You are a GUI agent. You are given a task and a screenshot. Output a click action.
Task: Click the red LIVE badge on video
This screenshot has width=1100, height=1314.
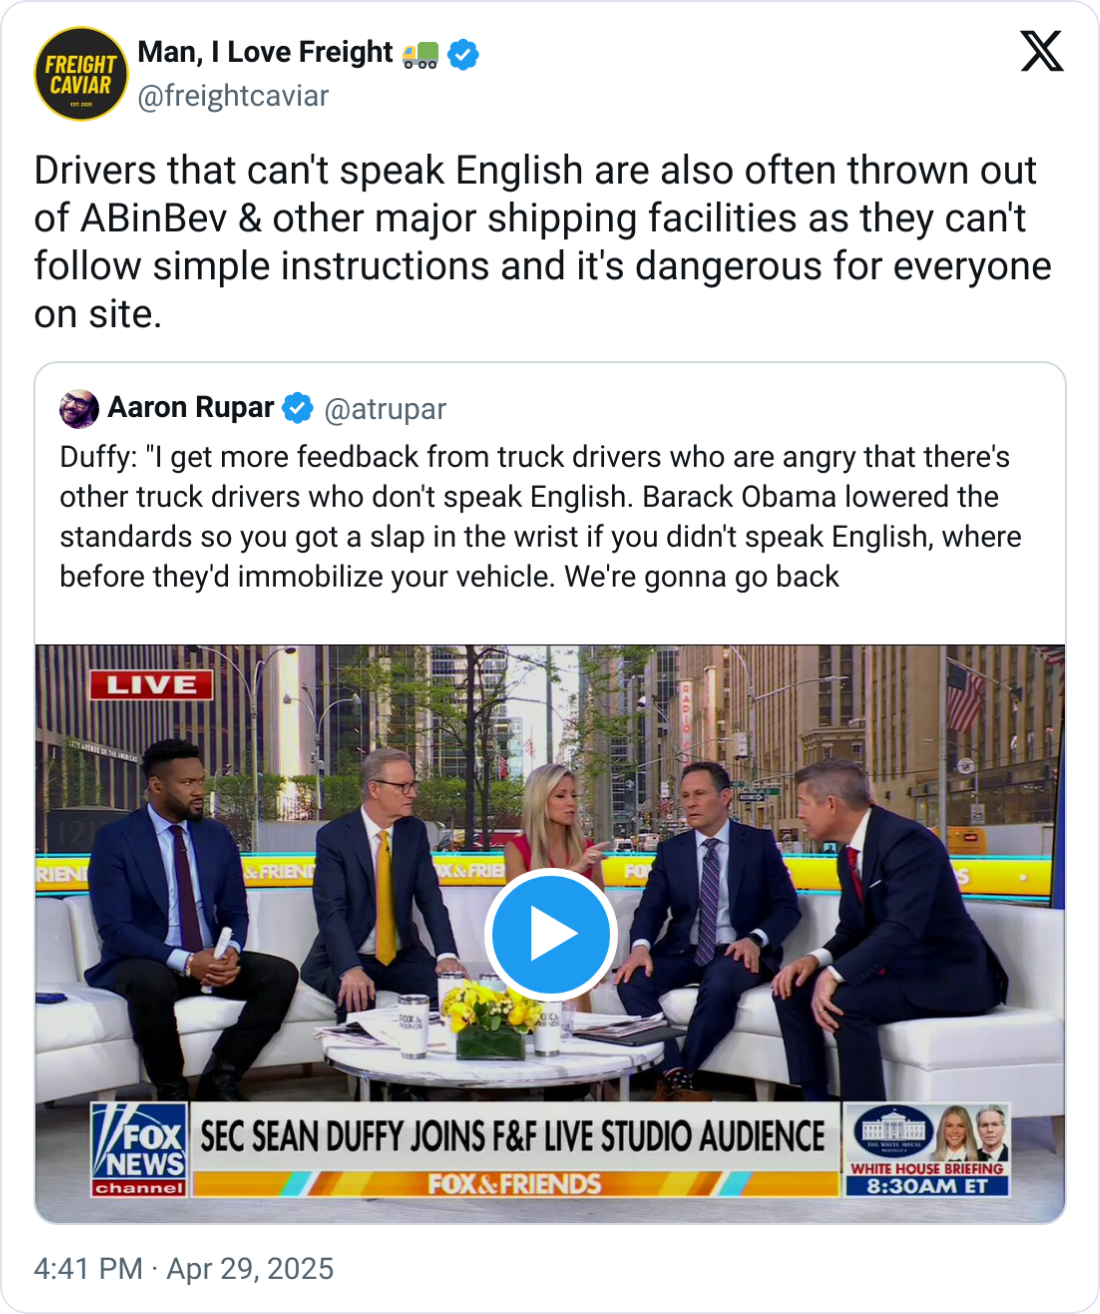pyautogui.click(x=151, y=685)
